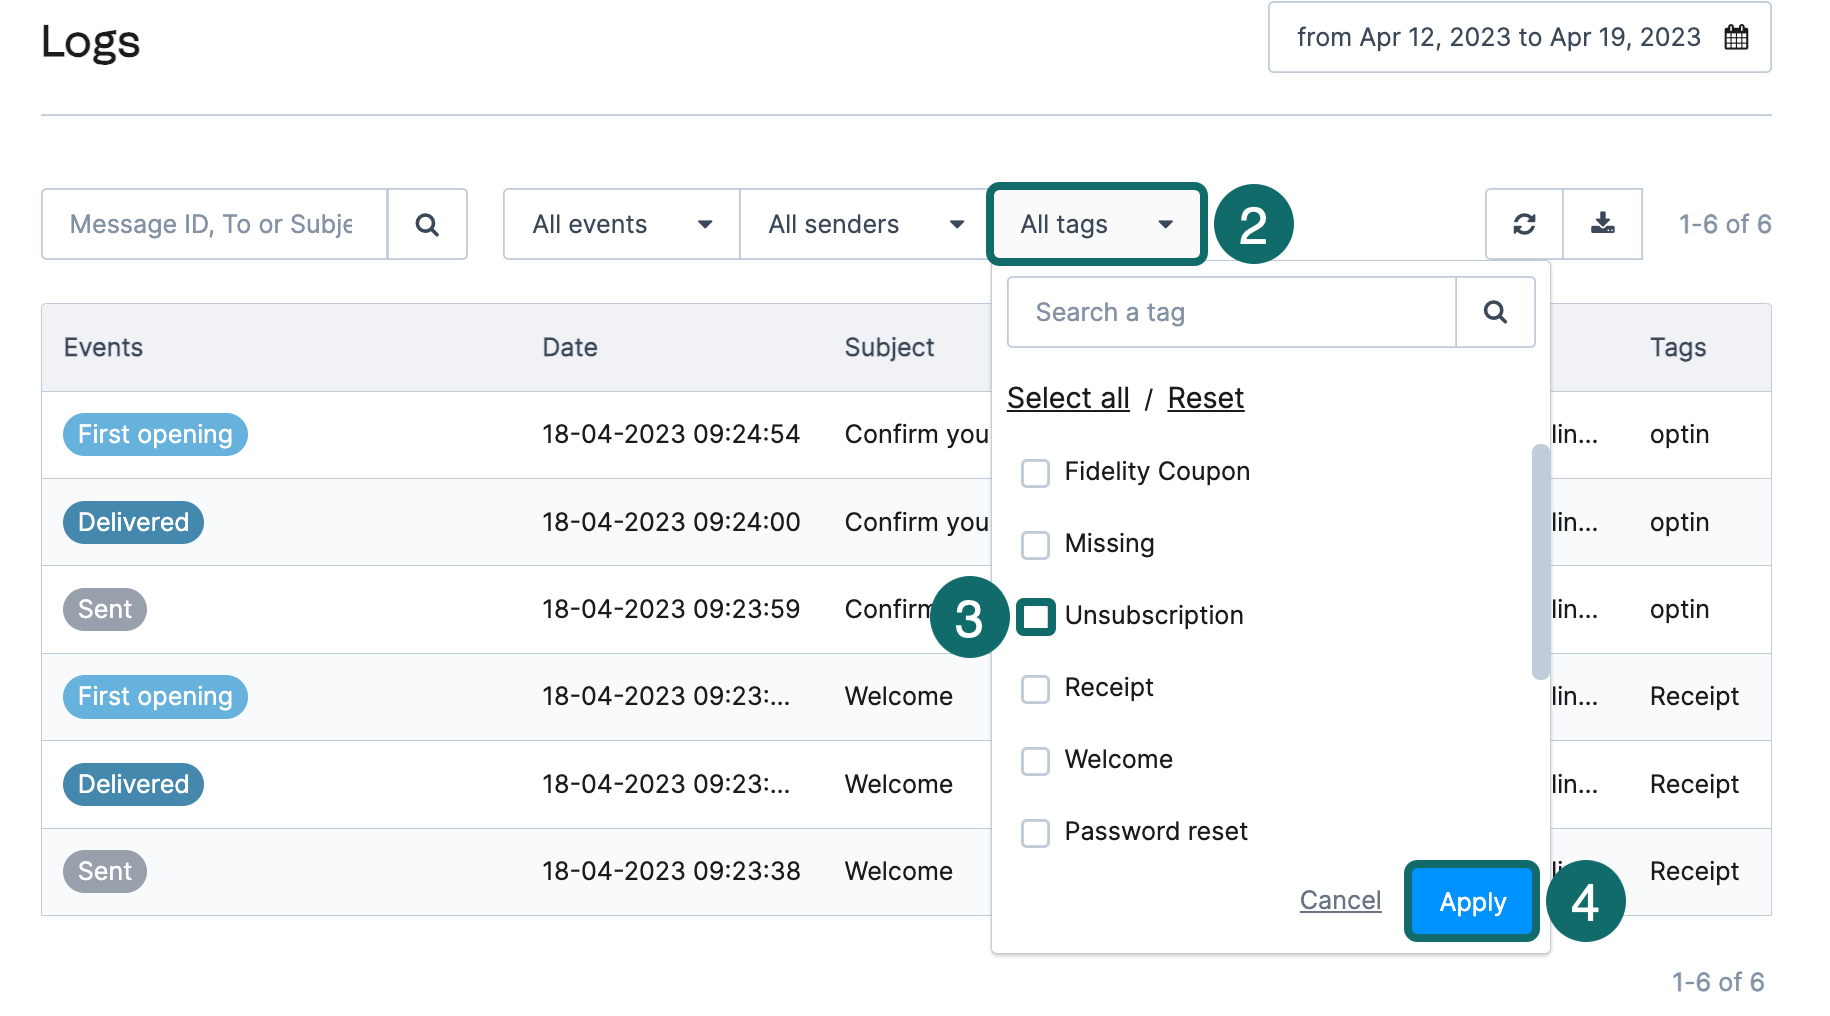This screenshot has height=1016, width=1830.
Task: Click the Select all link
Action: (x=1067, y=397)
